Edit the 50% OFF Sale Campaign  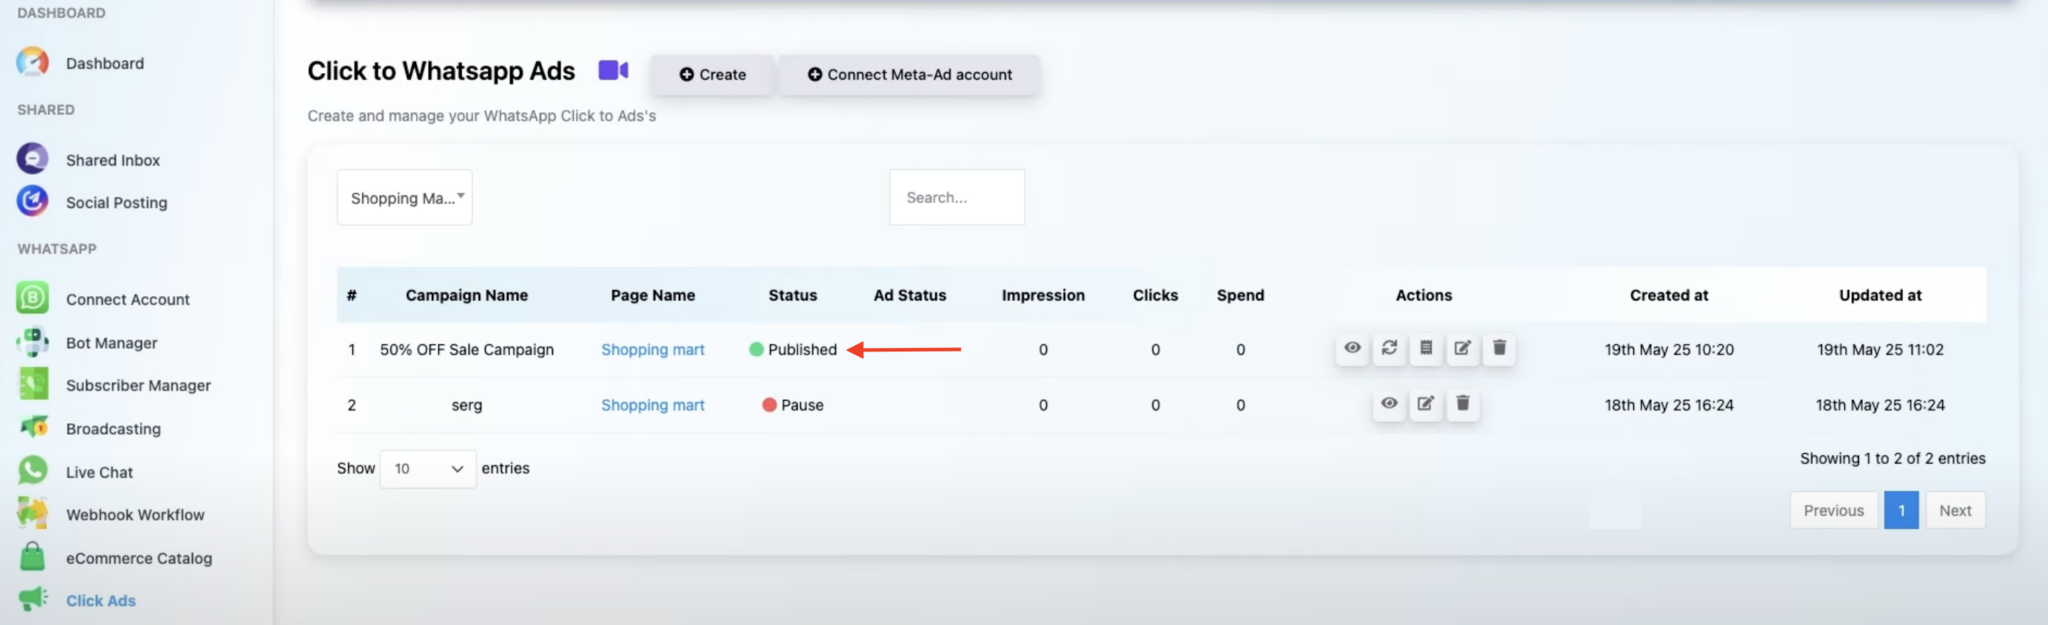coord(1462,348)
